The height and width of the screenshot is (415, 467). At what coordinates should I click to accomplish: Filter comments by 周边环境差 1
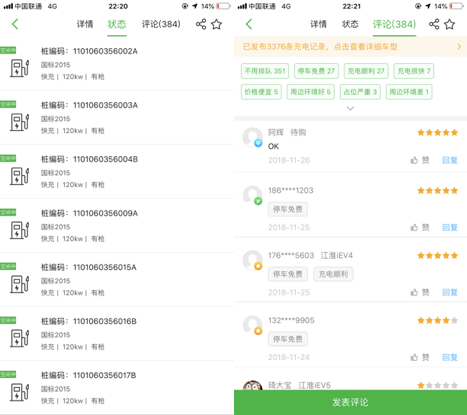point(409,92)
